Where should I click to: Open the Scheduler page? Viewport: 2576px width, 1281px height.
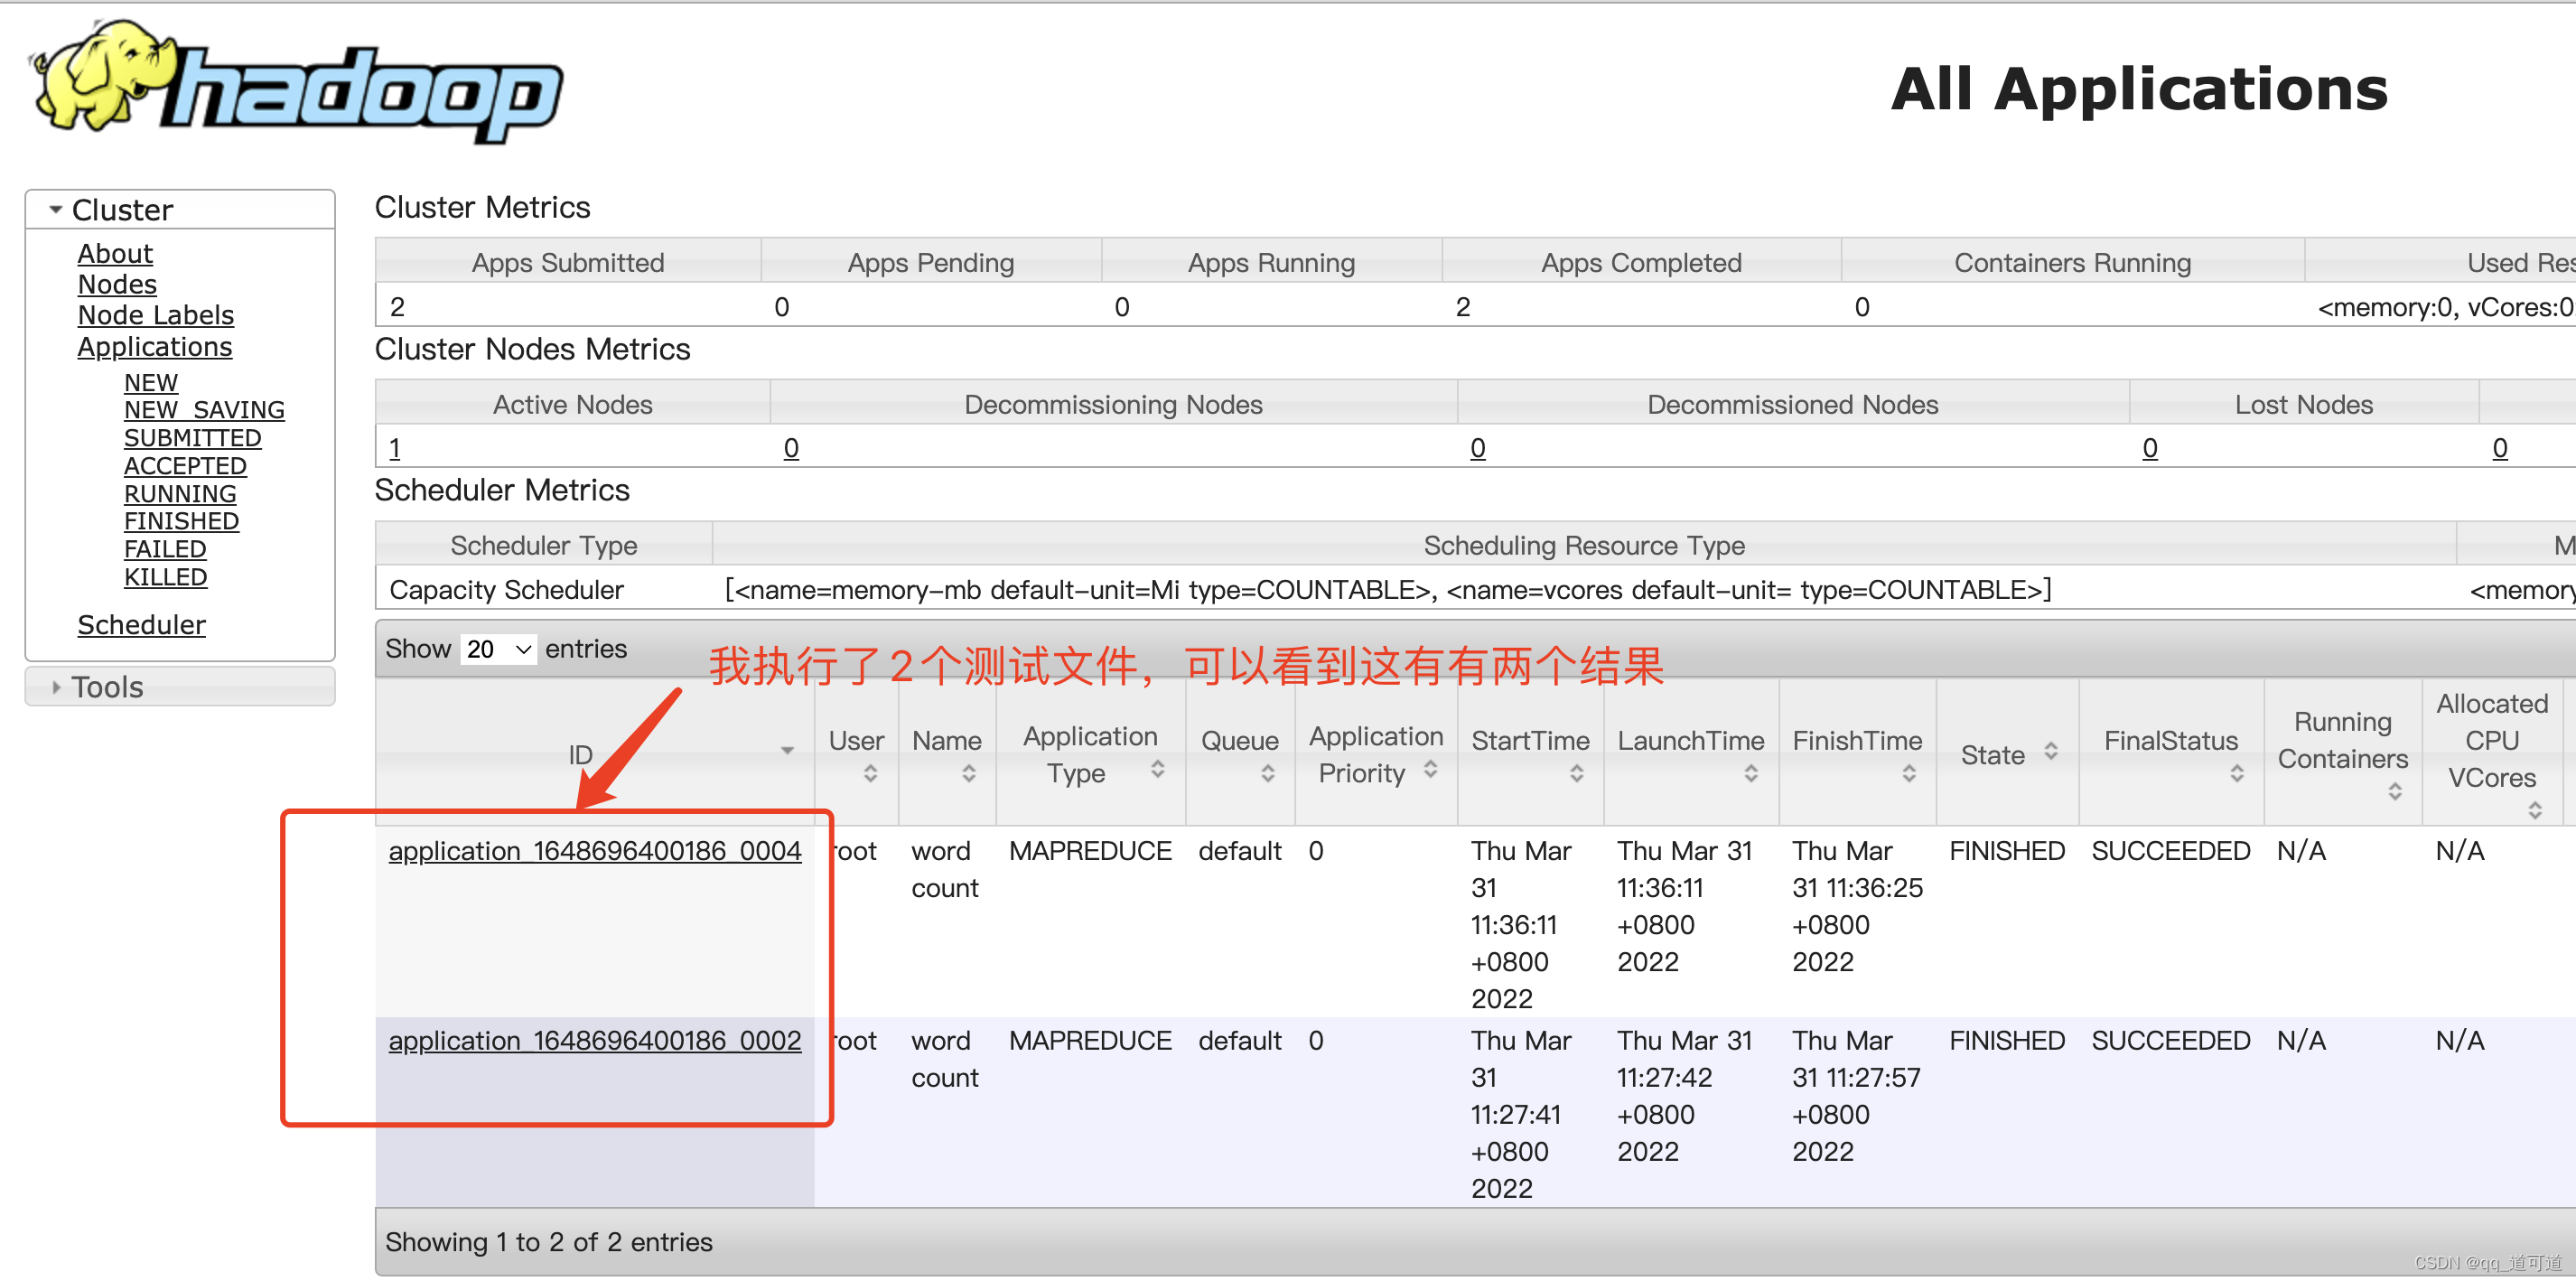point(141,625)
